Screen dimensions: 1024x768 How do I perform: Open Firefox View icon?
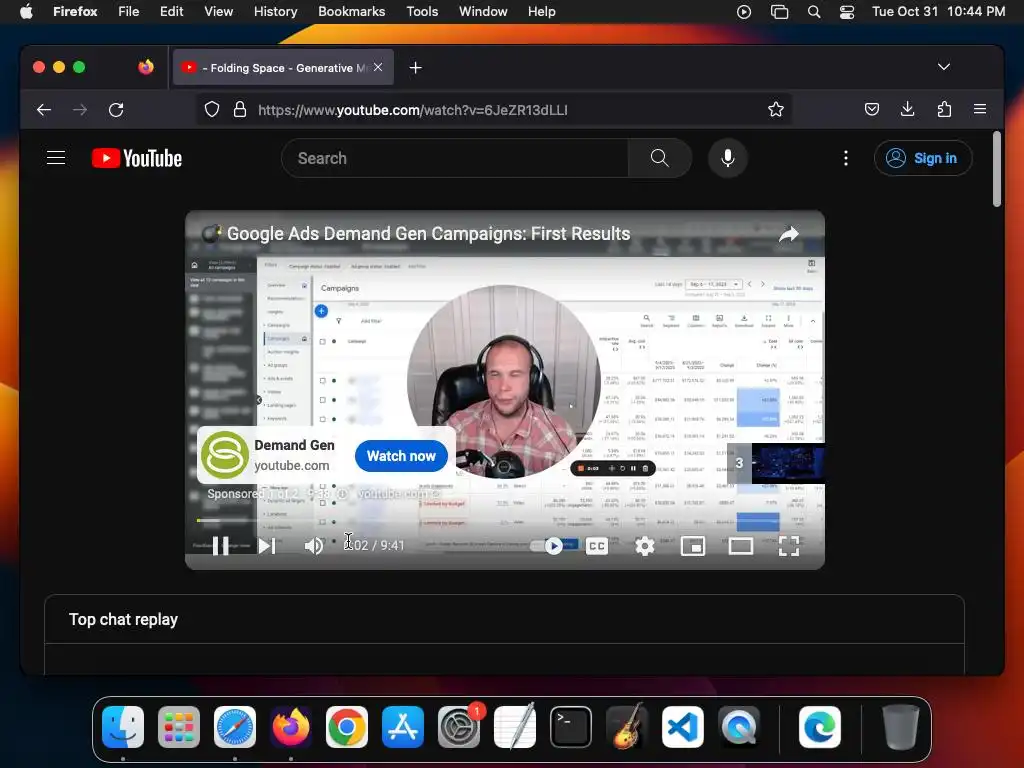click(146, 67)
